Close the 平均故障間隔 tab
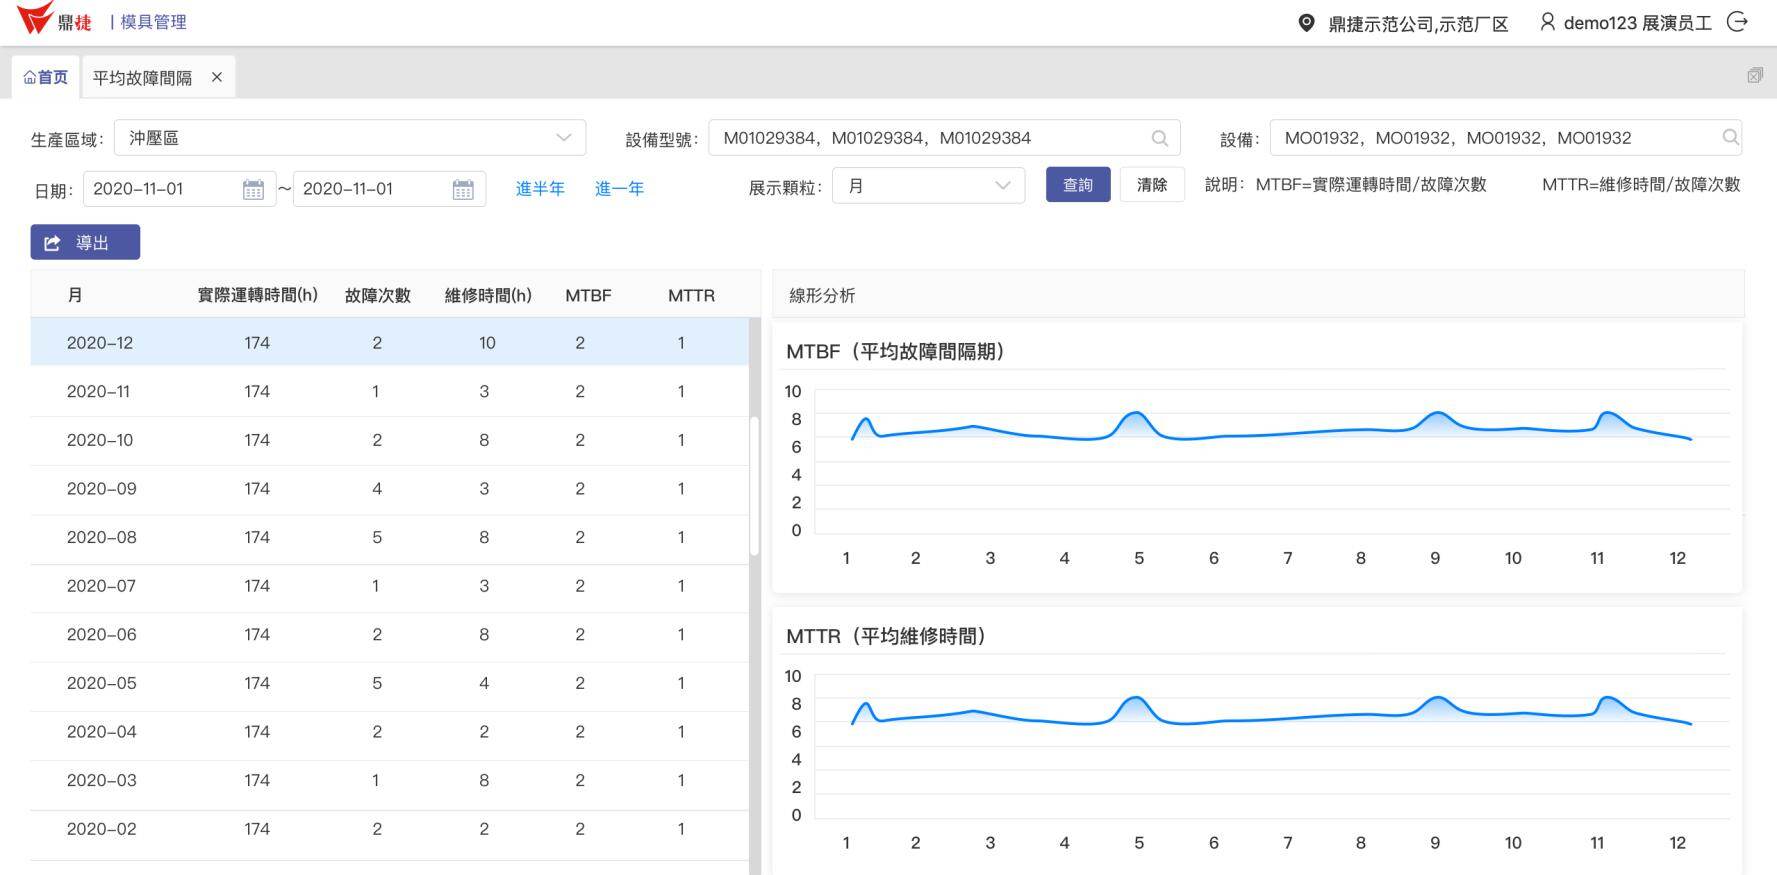 coord(217,77)
